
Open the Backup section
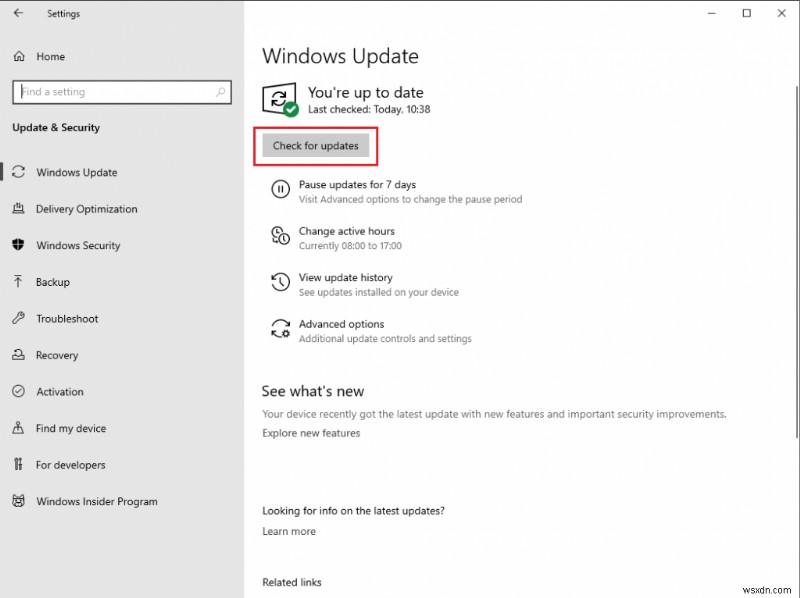53,282
